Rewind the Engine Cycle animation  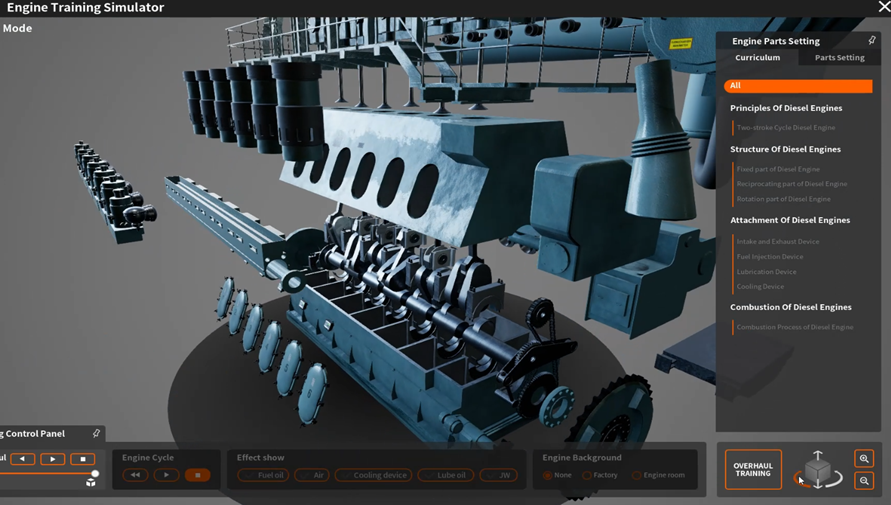pyautogui.click(x=135, y=475)
